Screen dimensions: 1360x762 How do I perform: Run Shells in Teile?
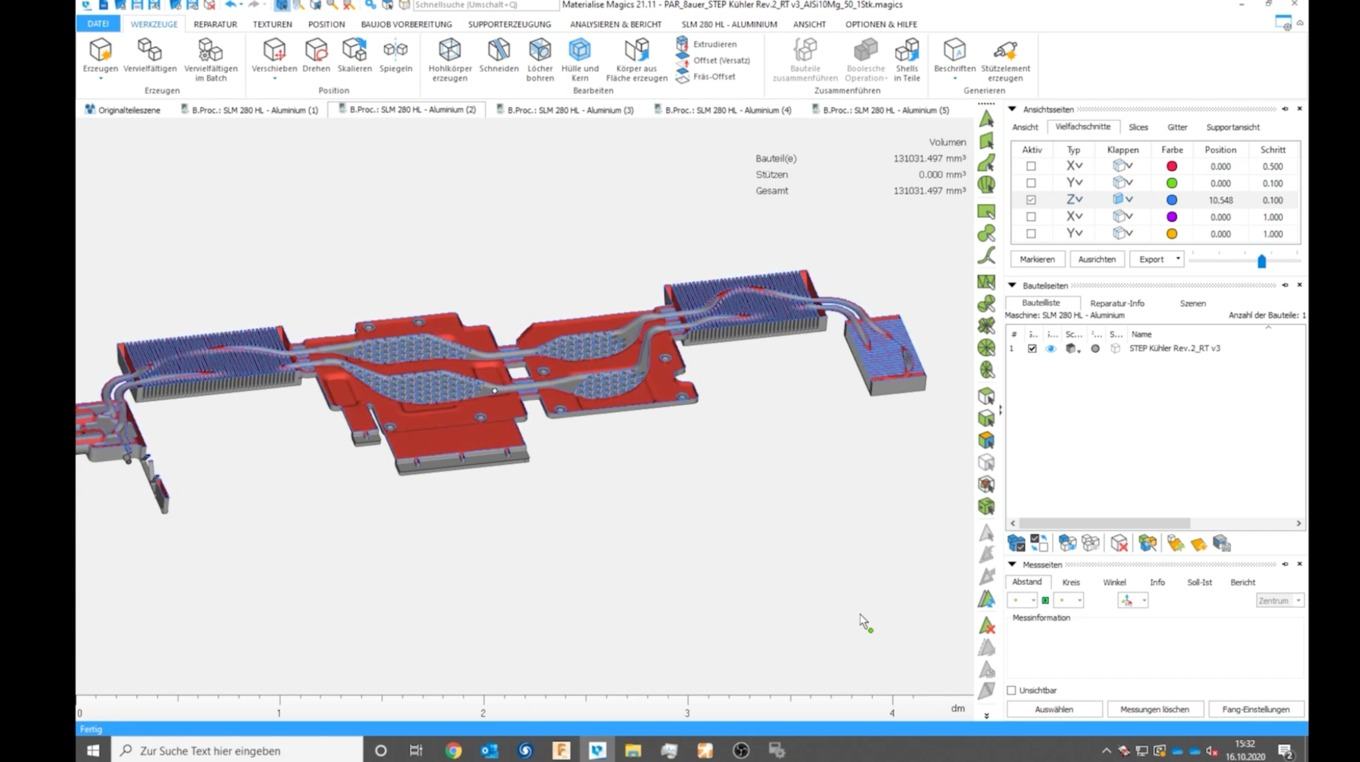(x=907, y=60)
